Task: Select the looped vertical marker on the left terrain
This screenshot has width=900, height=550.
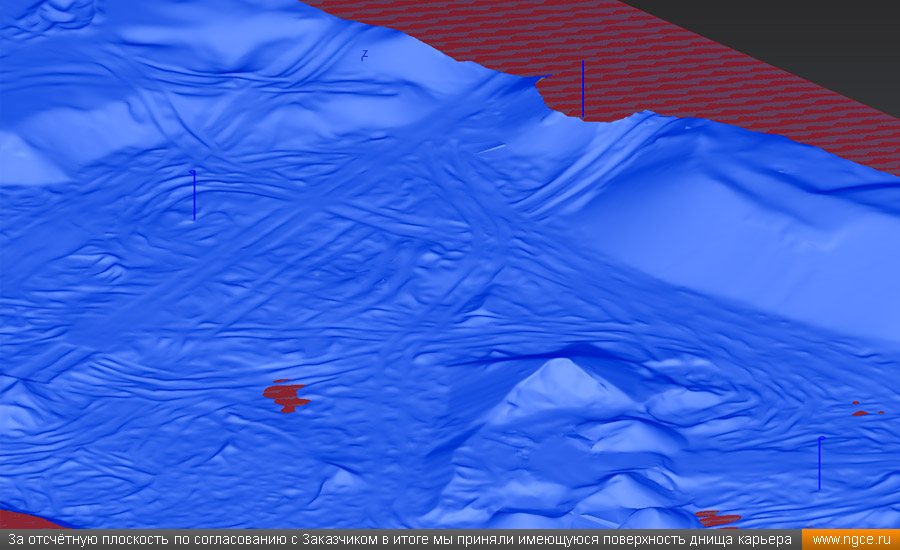Action: pos(194,195)
